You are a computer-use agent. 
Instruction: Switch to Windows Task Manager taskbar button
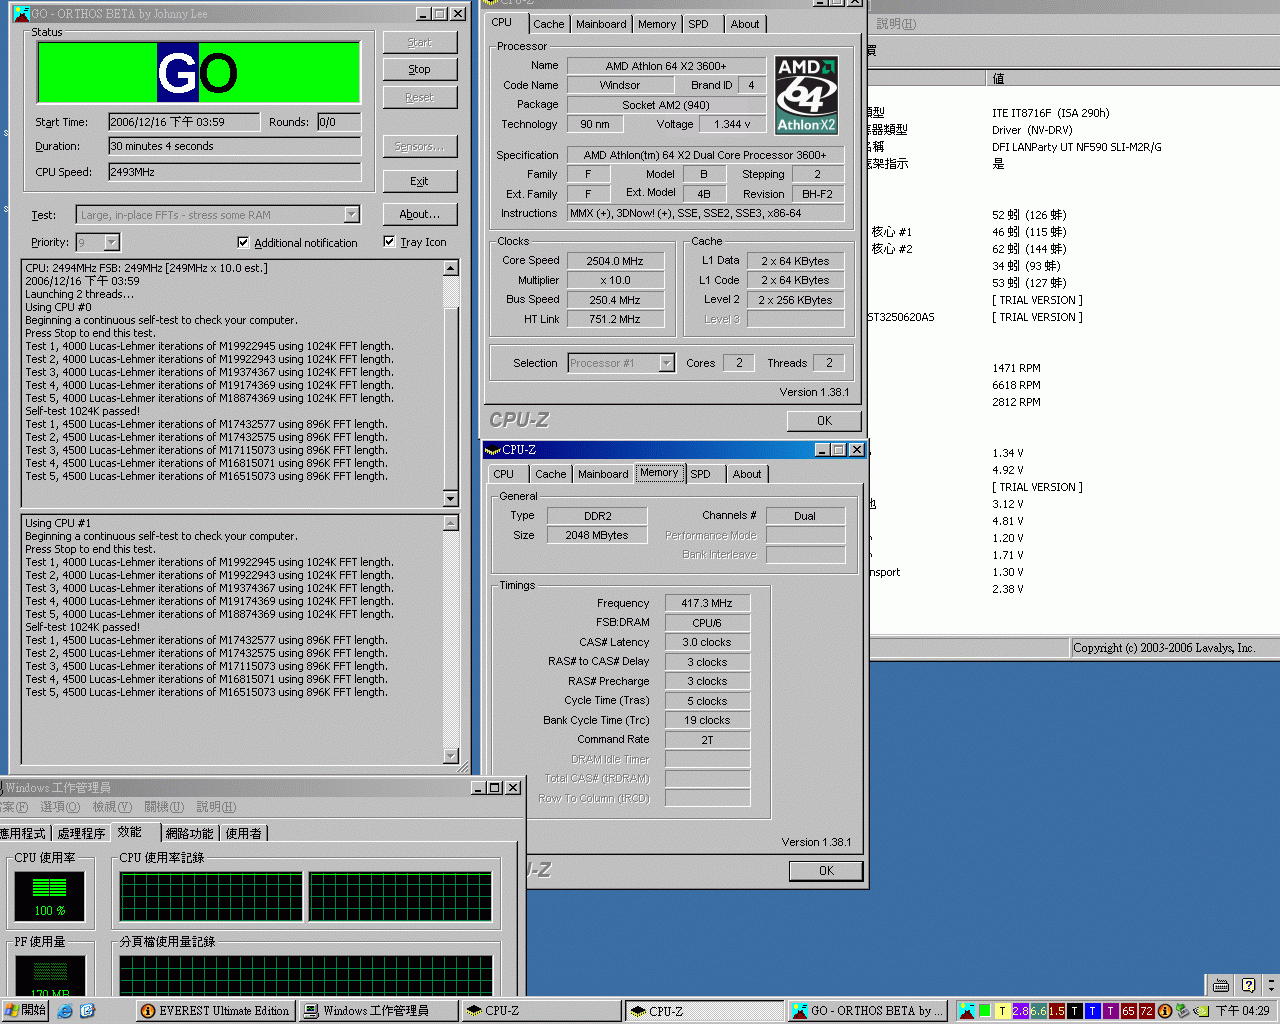[x=378, y=1011]
